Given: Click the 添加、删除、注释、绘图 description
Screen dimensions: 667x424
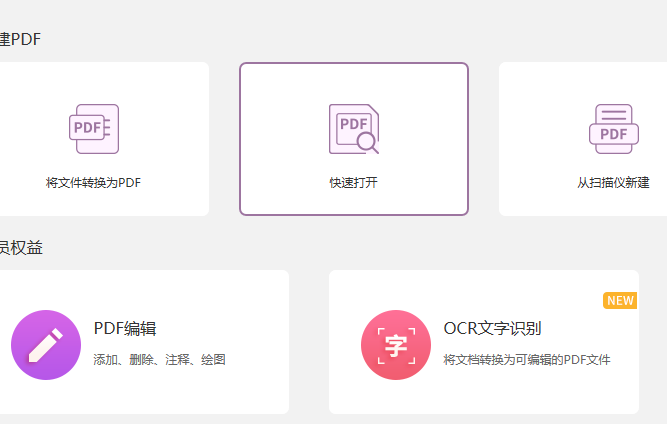Looking at the screenshot, I should coord(160,360).
